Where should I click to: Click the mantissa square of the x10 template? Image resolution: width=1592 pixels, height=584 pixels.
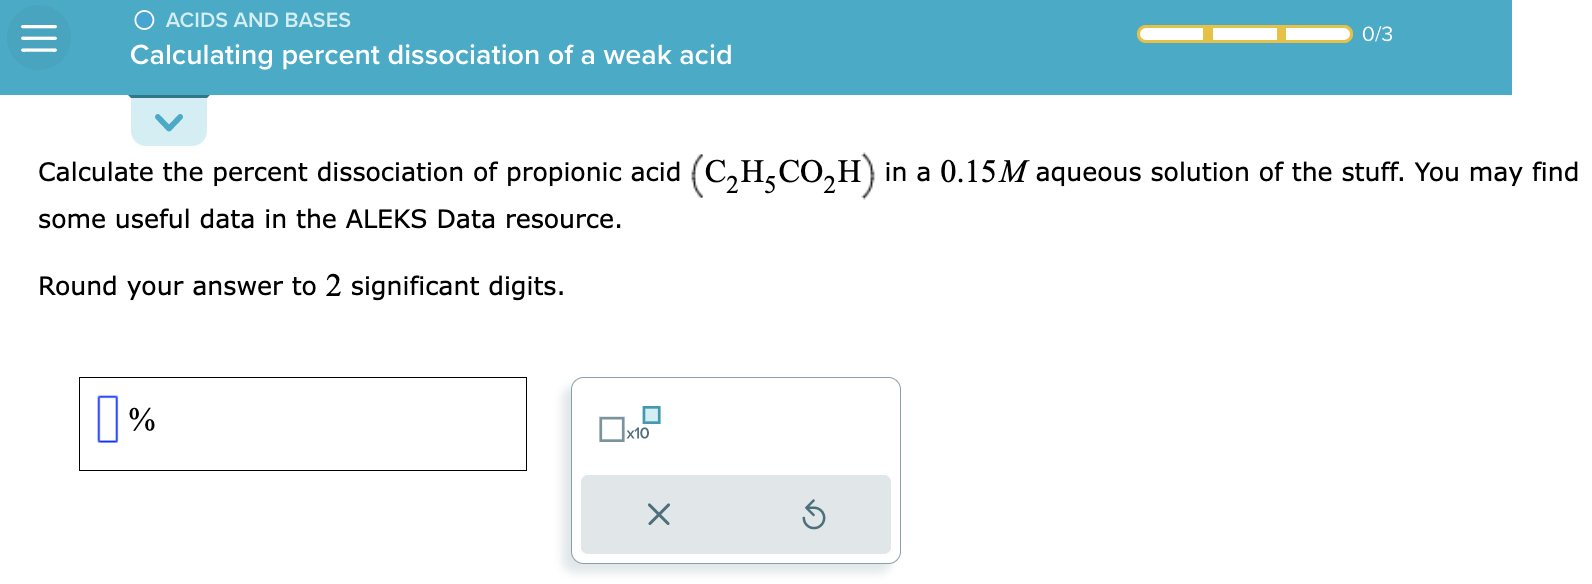click(612, 431)
